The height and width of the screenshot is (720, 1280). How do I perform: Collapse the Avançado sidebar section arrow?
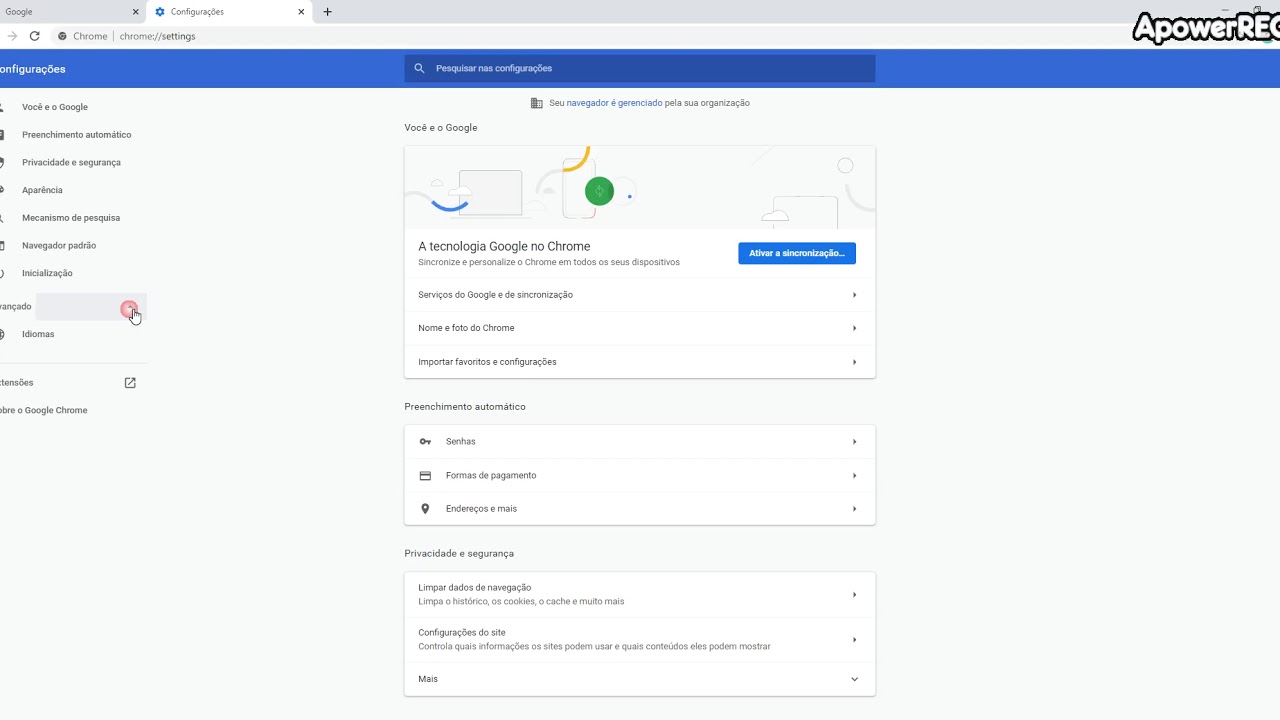(x=130, y=307)
